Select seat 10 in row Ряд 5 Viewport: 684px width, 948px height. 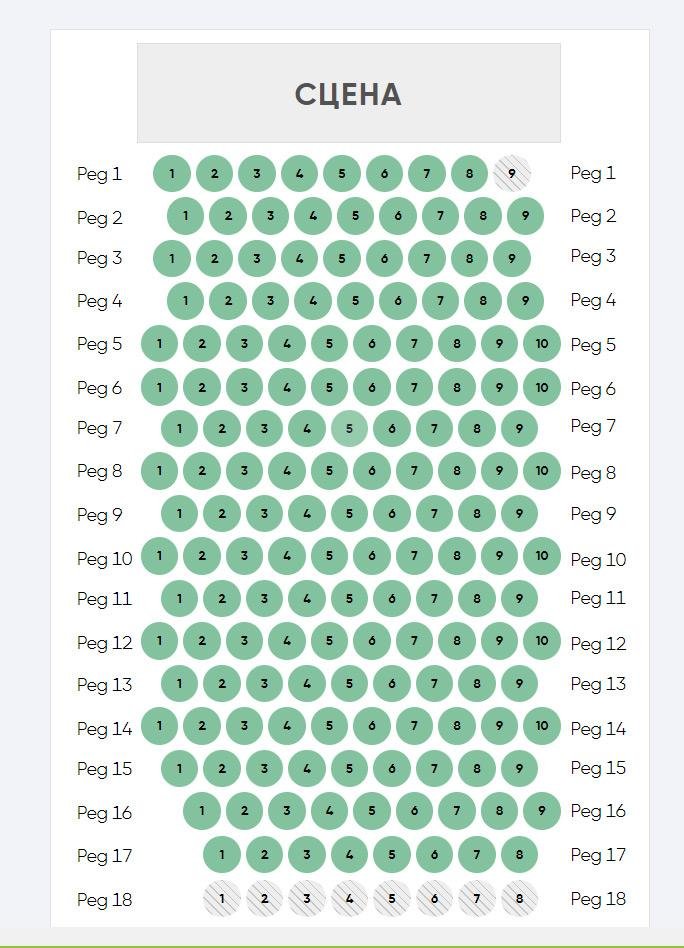[542, 343]
